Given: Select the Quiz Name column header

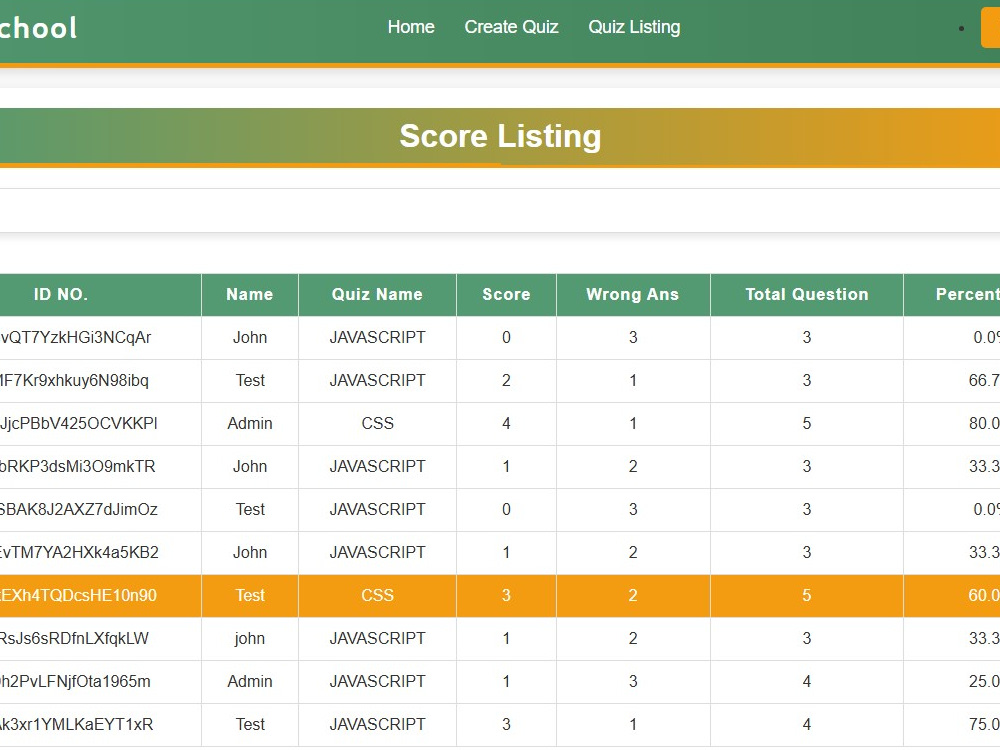Looking at the screenshot, I should coord(377,294).
